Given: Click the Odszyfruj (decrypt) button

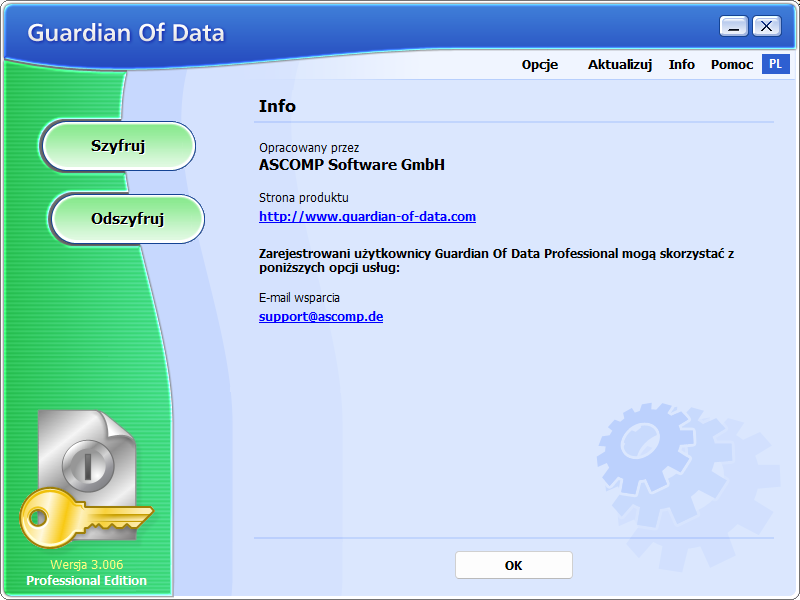Looking at the screenshot, I should (x=128, y=219).
